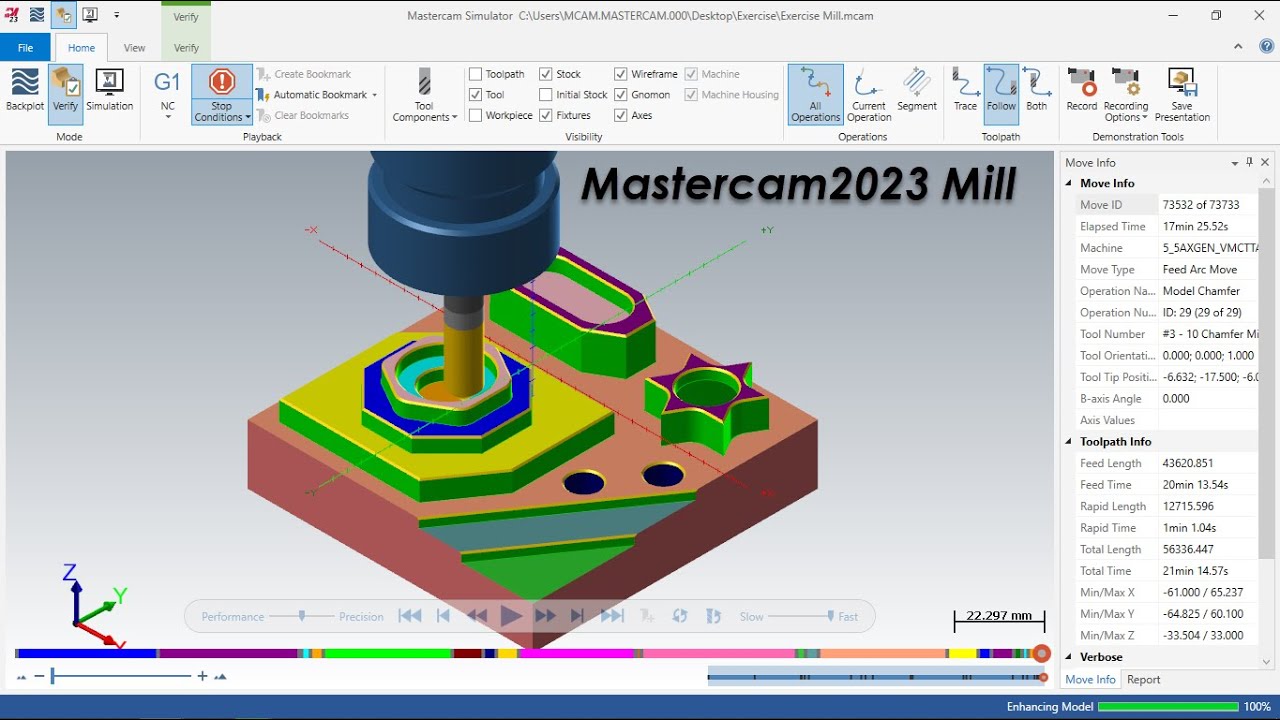Zoom out the timeline with minus
This screenshot has height=720, width=1280.
click(40, 676)
